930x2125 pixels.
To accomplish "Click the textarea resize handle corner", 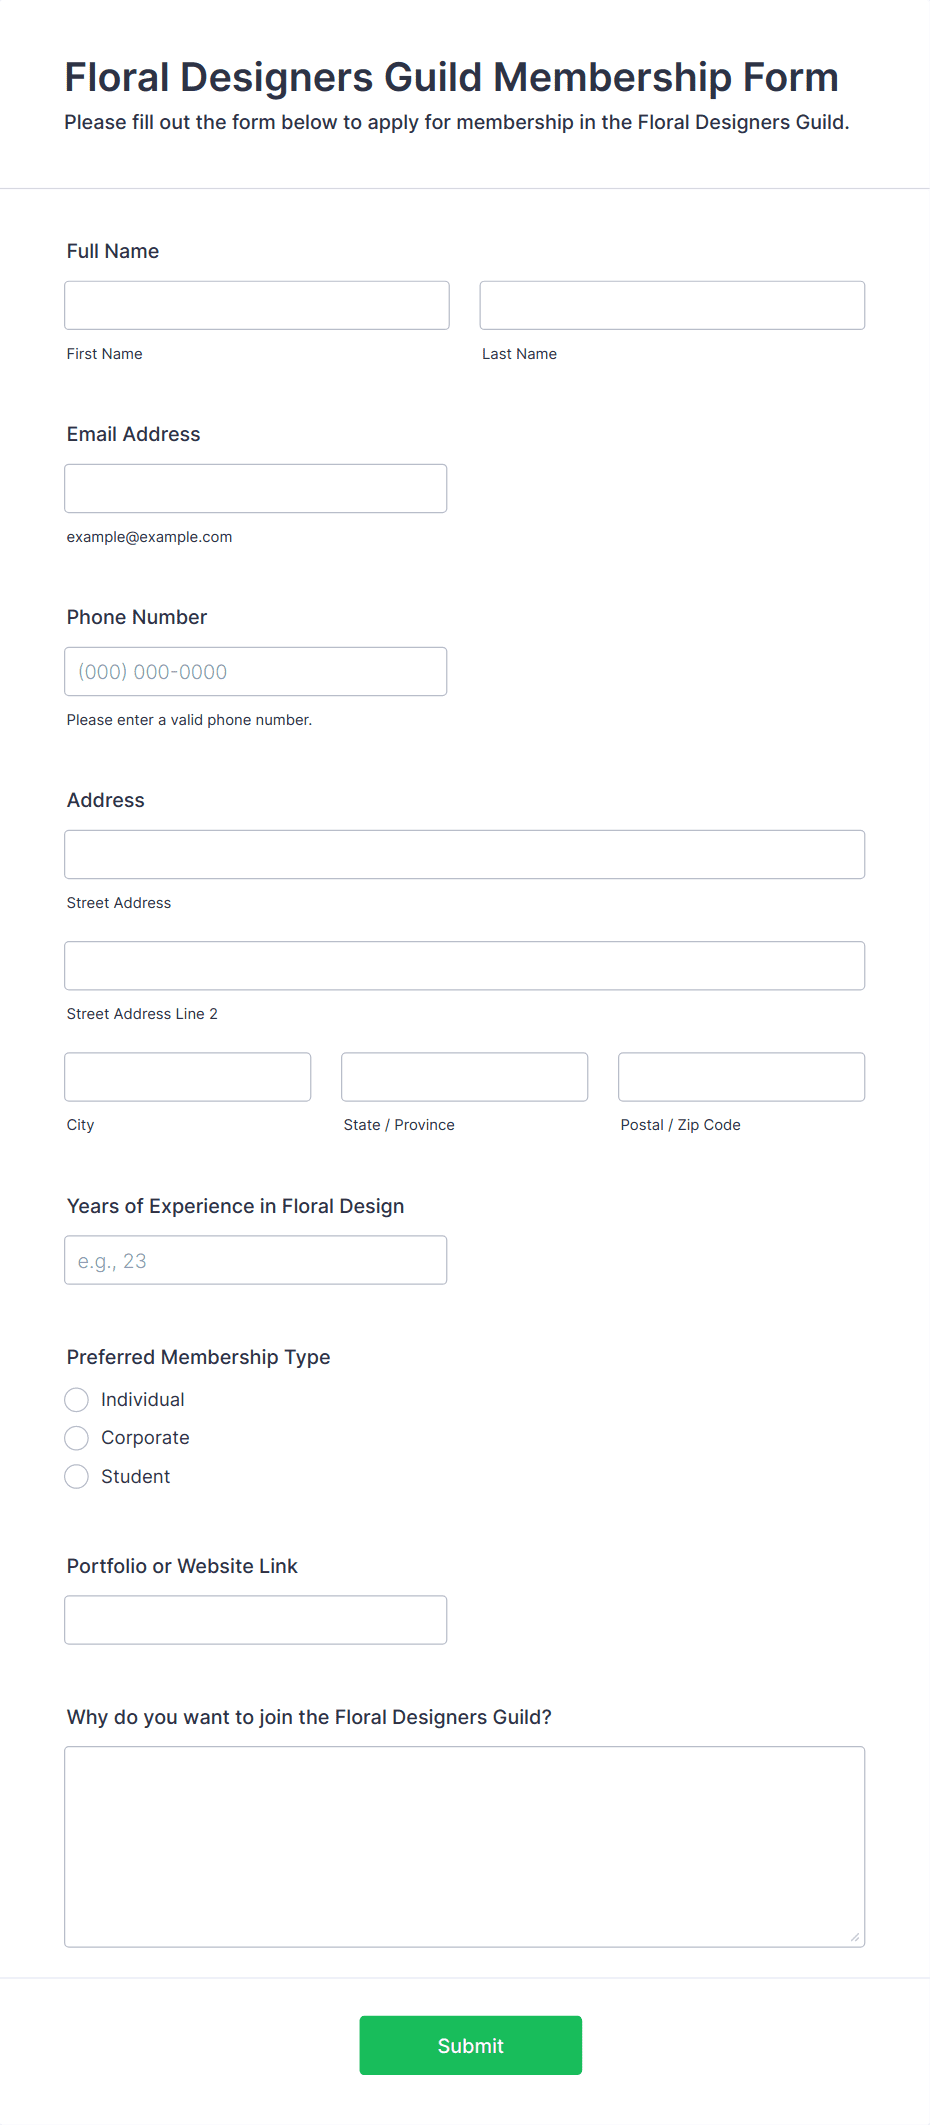I will (855, 1937).
